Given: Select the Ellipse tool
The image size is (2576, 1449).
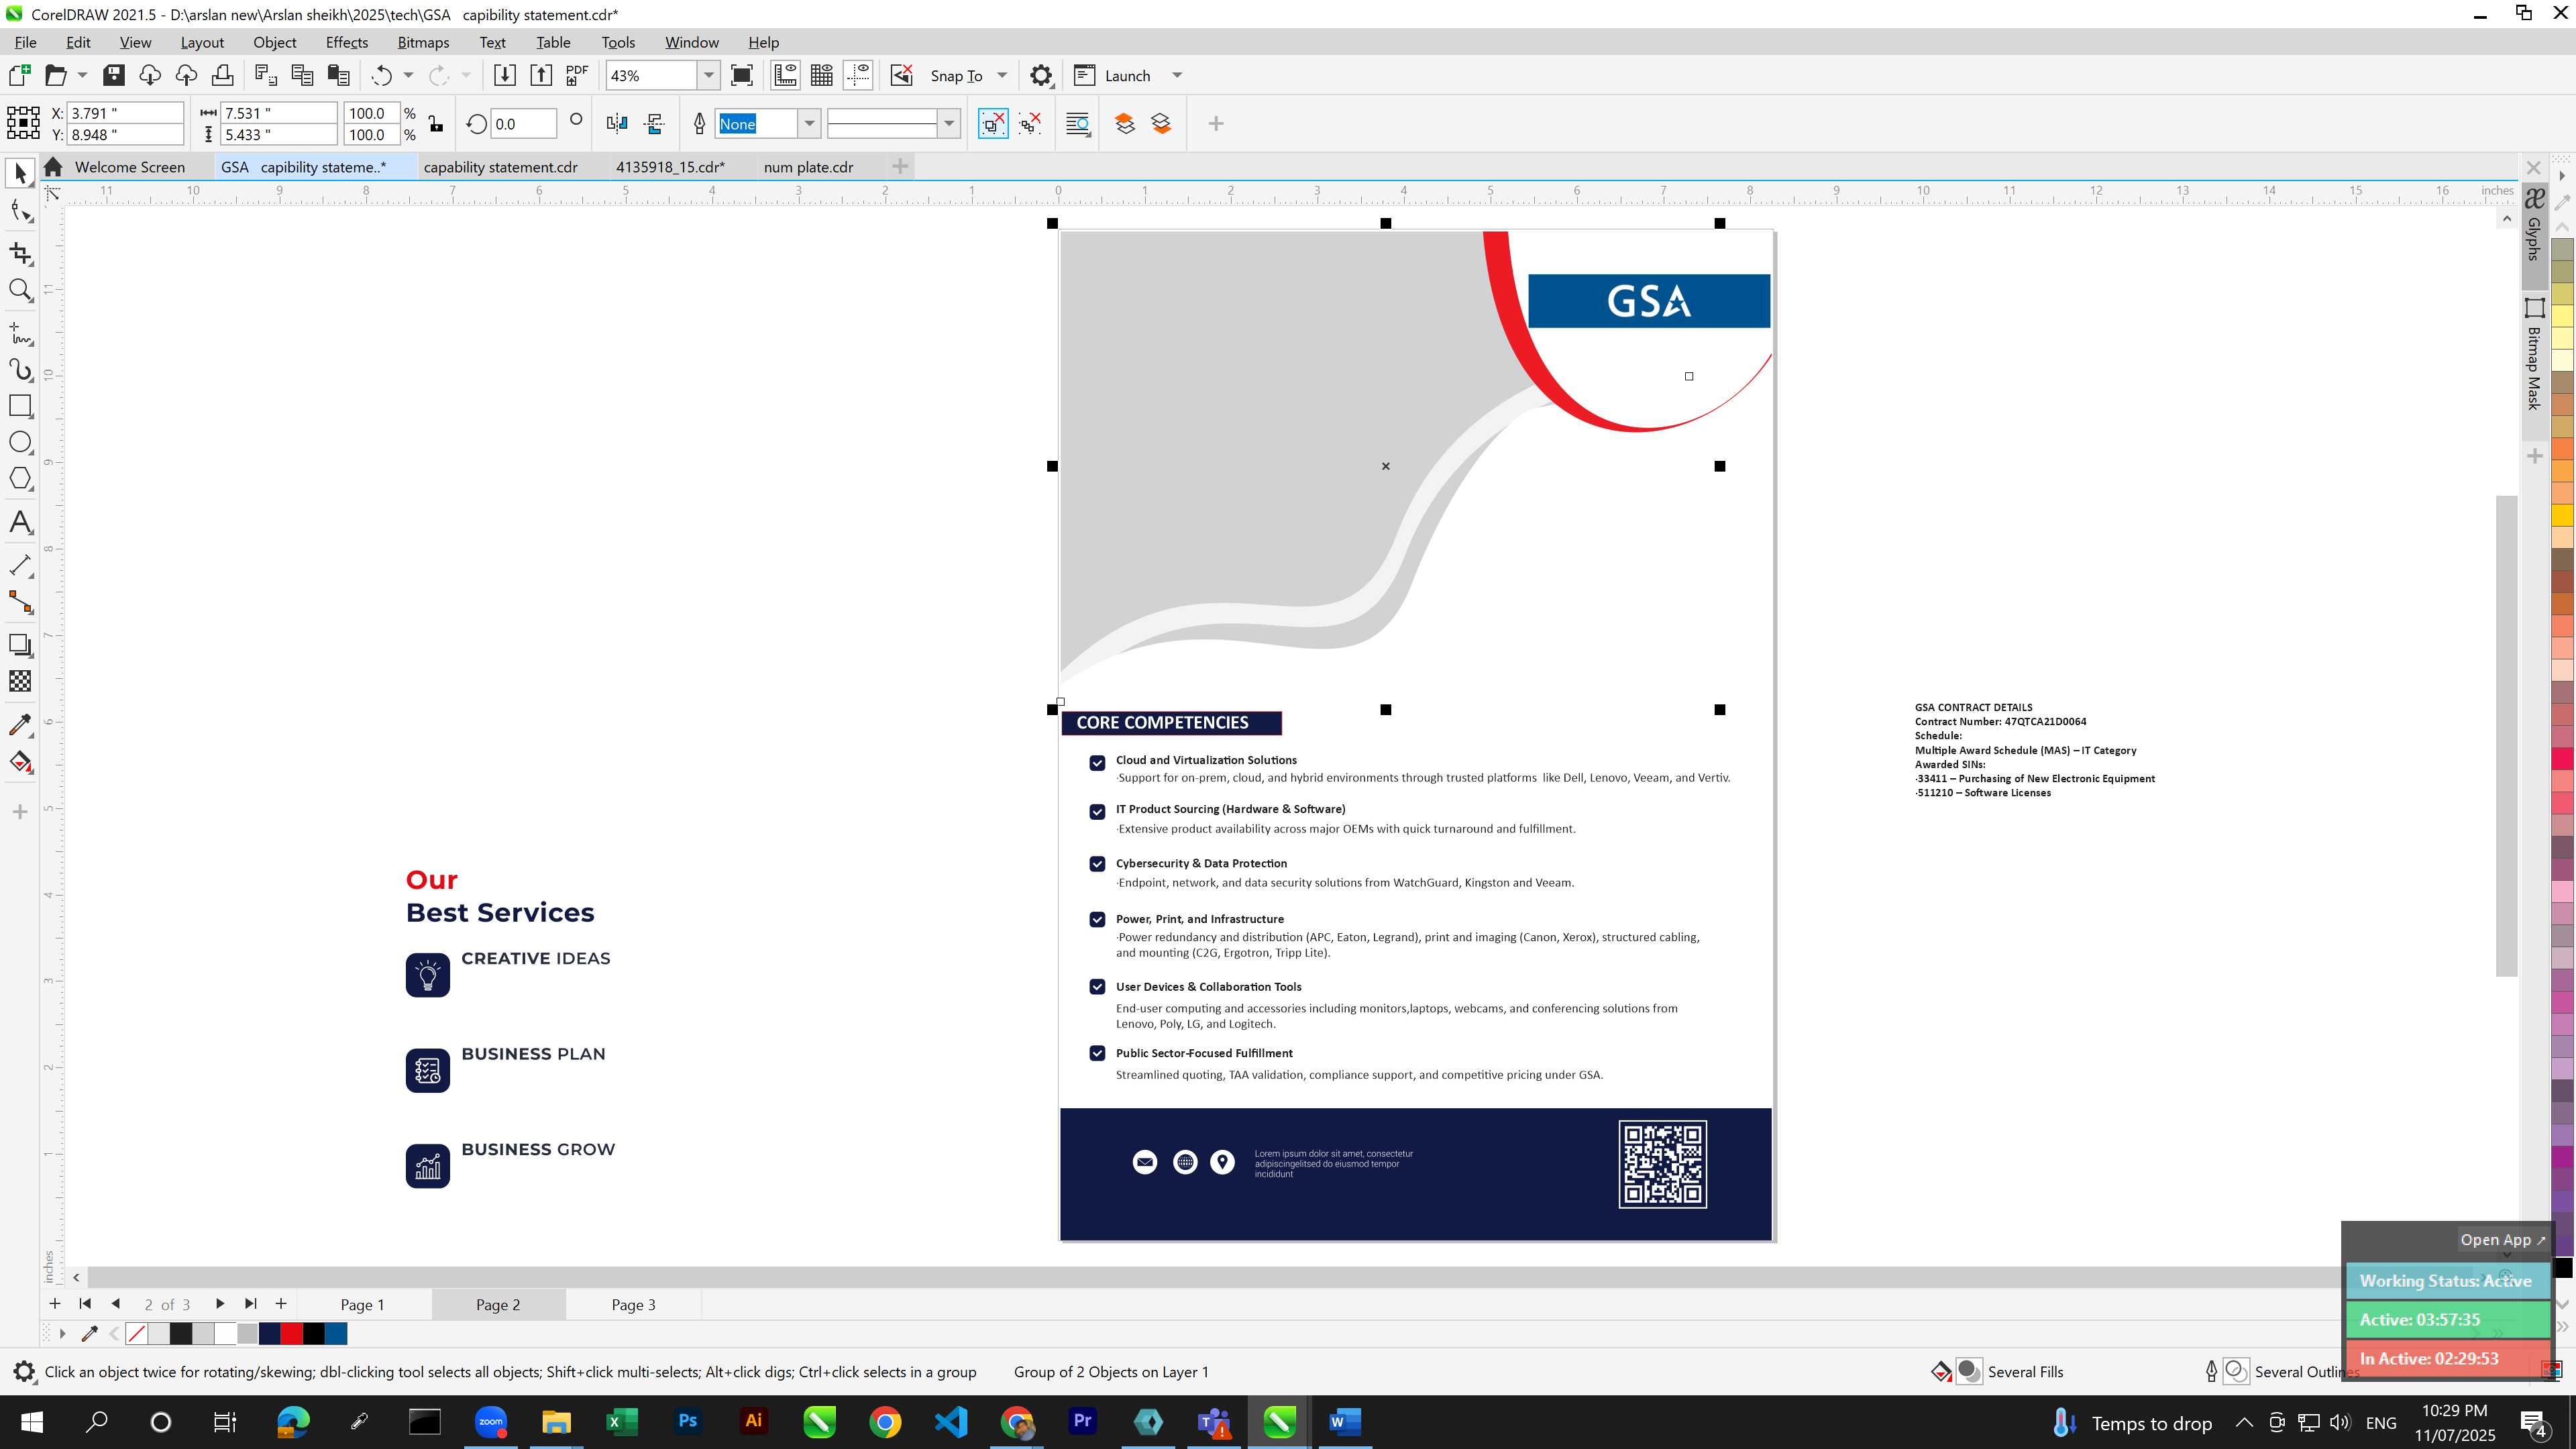Looking at the screenshot, I should pyautogui.click(x=20, y=443).
